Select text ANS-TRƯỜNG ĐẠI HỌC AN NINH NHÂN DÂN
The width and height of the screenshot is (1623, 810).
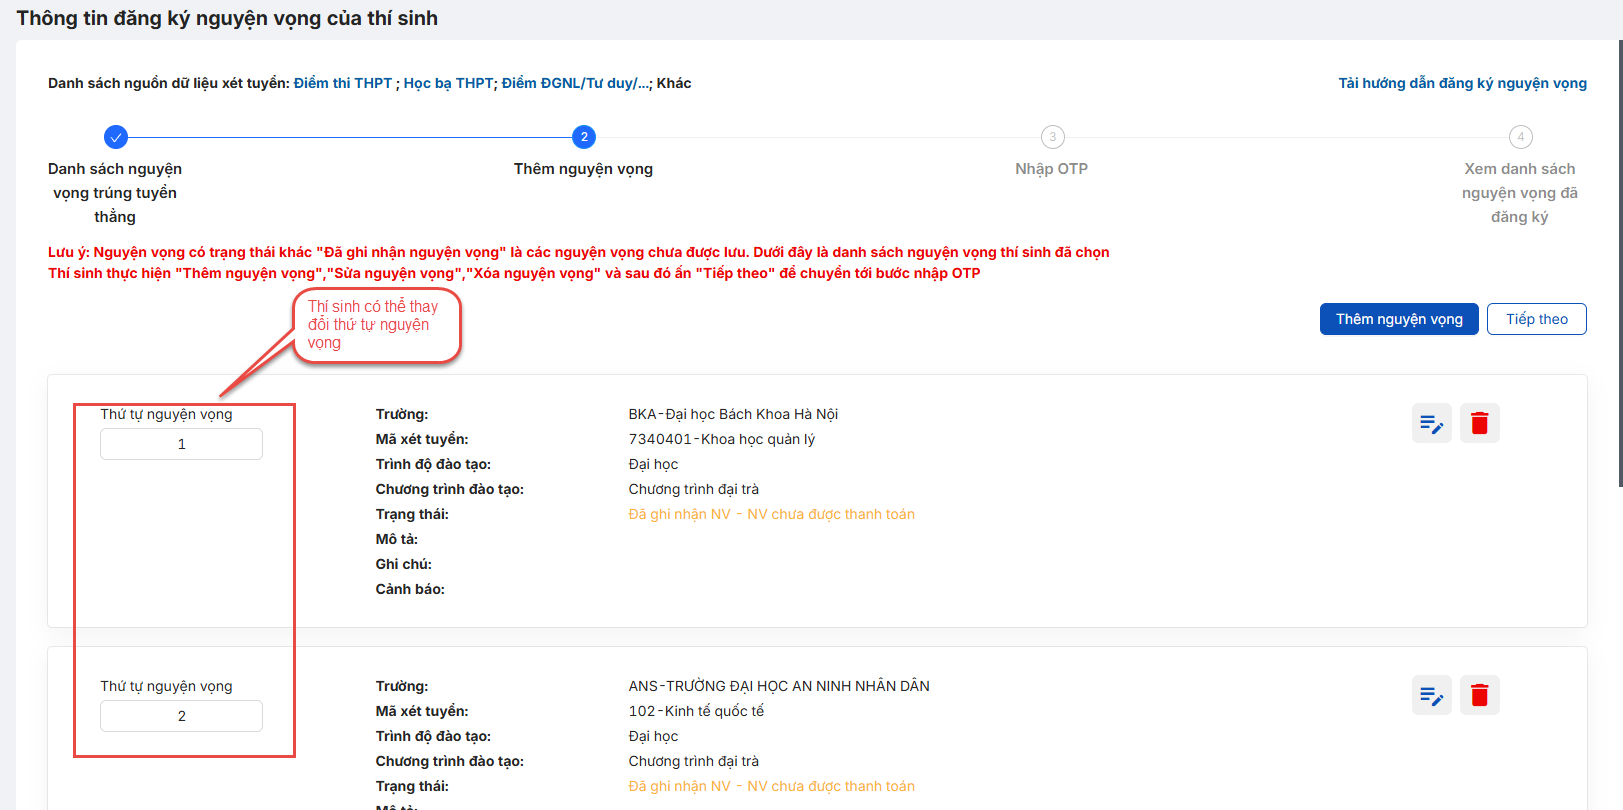click(779, 686)
